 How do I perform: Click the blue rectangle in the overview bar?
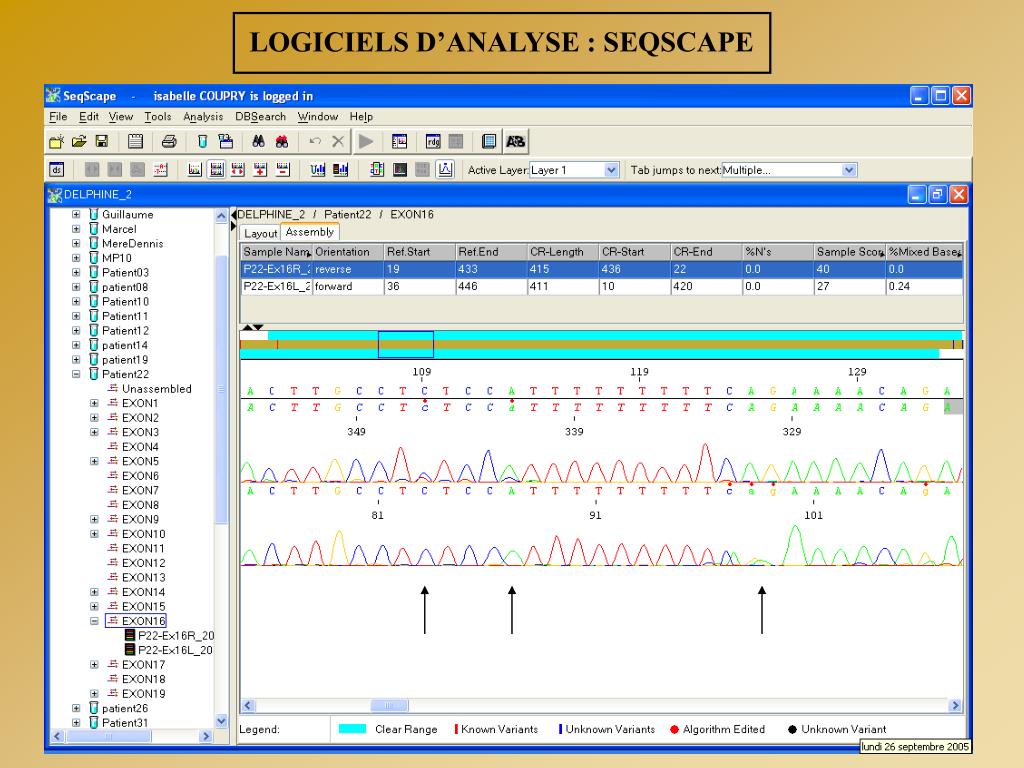406,344
